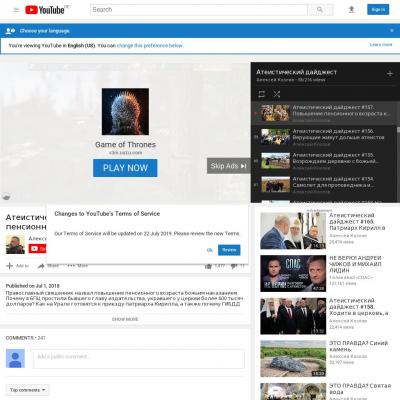
Task: Open ЭТО ПРАВДА? Синий камень thumbnail
Action: (x=293, y=359)
